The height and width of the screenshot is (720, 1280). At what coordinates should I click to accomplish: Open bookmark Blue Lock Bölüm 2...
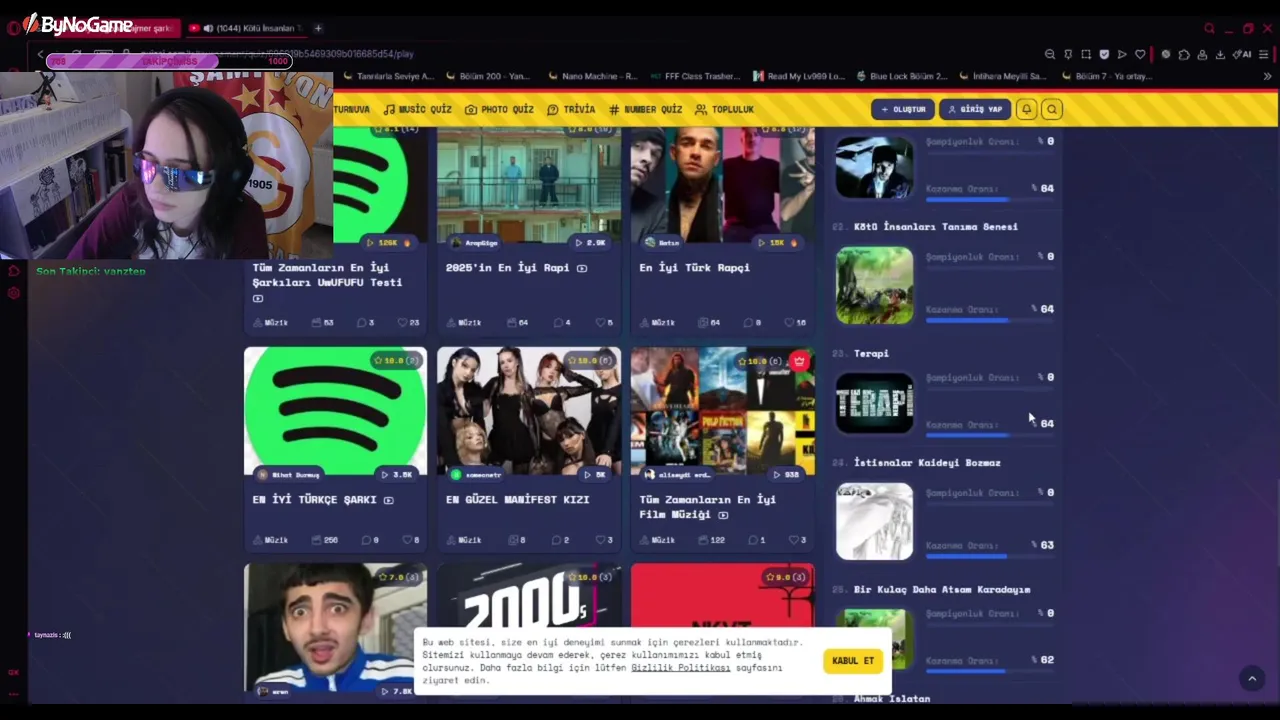(x=901, y=76)
